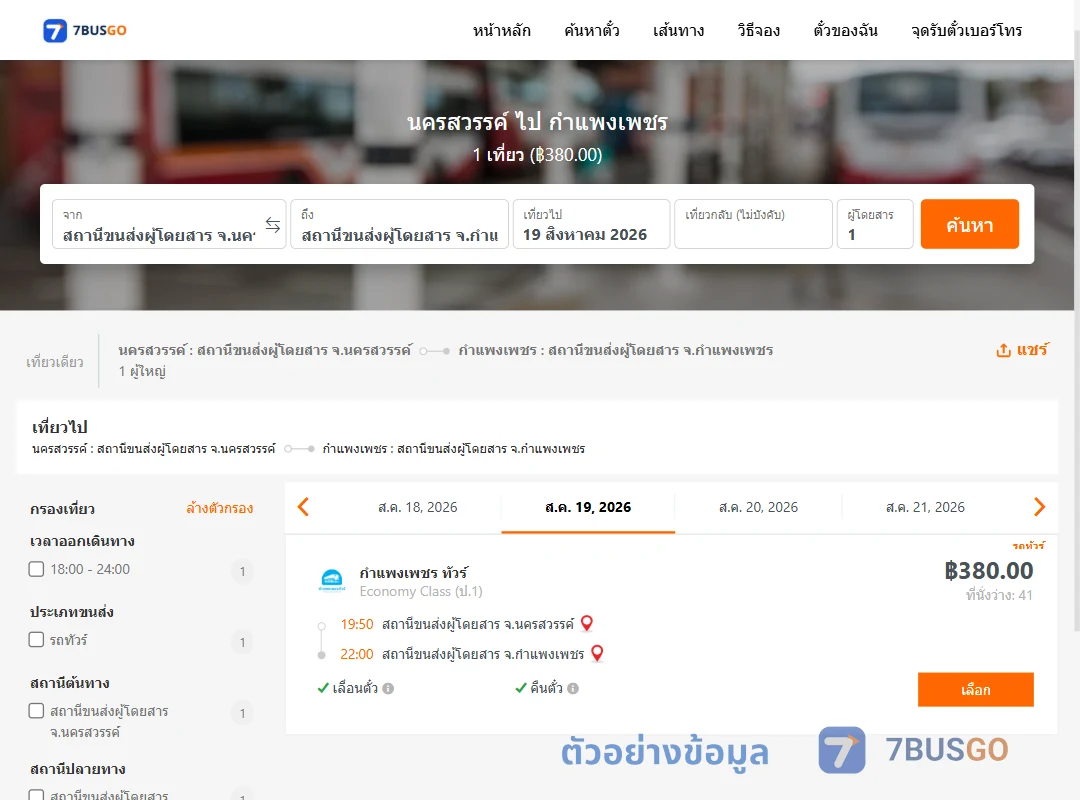Click the orange ค้นหา search button
The width and height of the screenshot is (1080, 800).
coord(969,224)
